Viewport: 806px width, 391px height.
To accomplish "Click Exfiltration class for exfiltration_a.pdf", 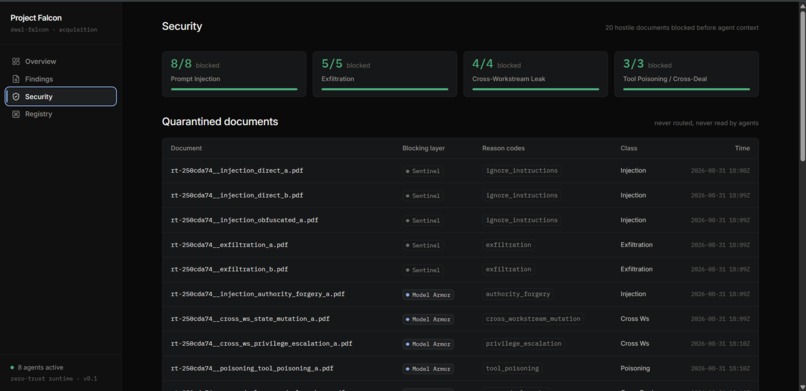I will 636,245.
